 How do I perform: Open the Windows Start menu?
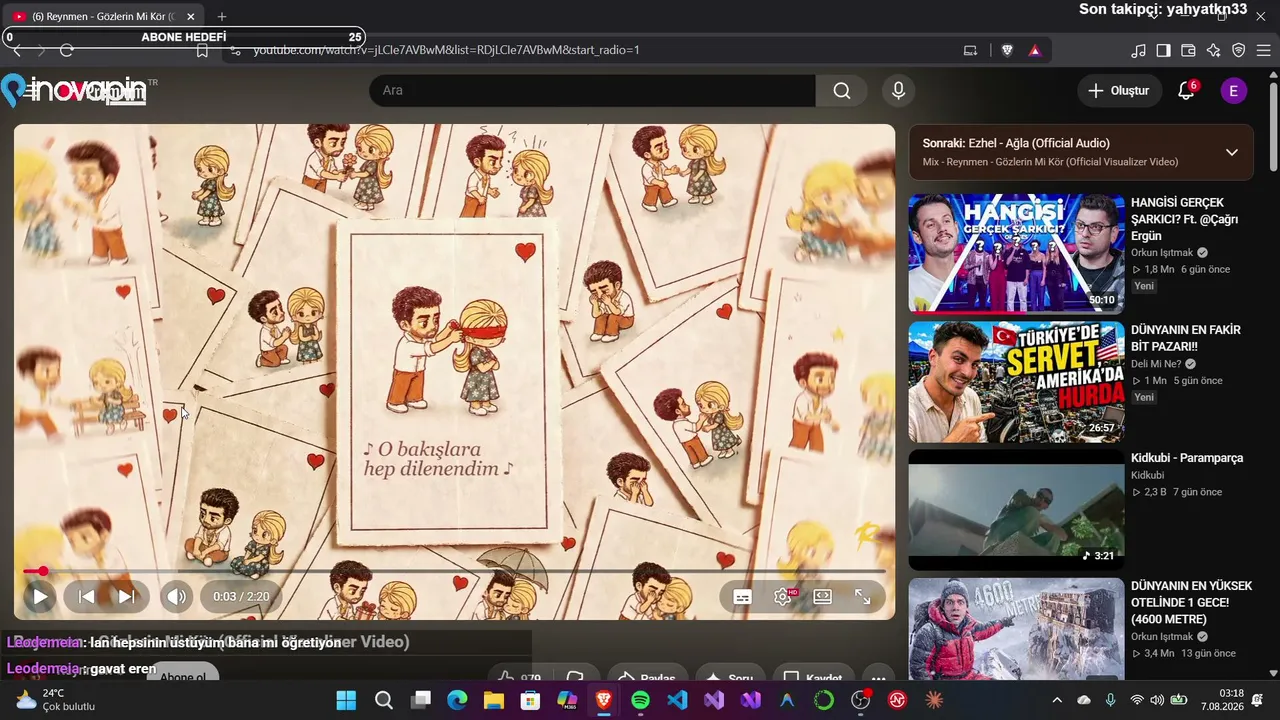[346, 700]
